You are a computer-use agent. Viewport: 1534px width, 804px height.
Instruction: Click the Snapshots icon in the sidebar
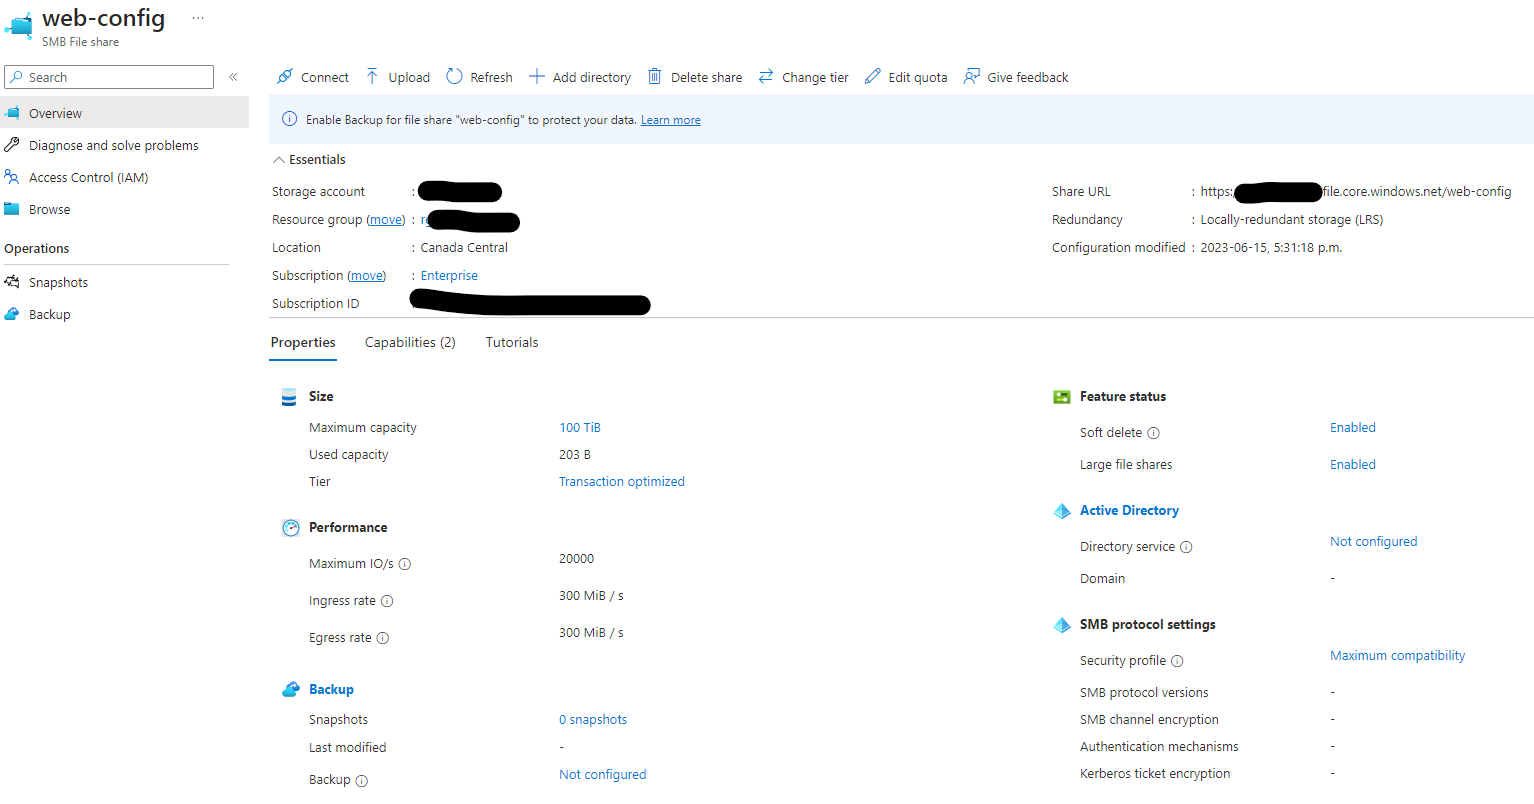tap(12, 282)
